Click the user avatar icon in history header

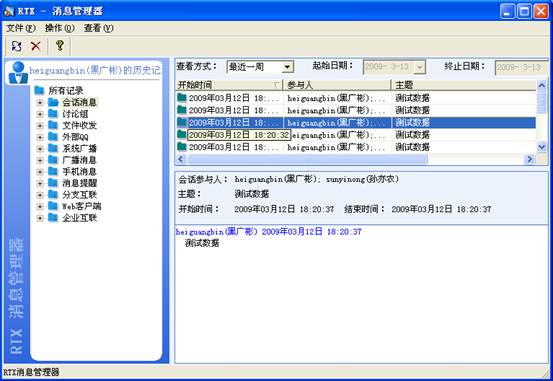[18, 73]
